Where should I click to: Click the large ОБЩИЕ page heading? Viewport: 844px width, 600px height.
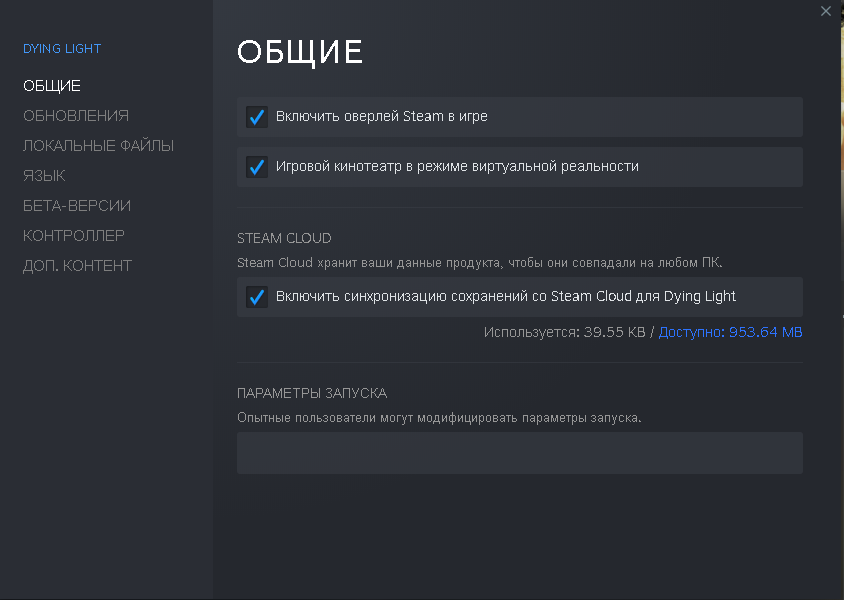300,52
